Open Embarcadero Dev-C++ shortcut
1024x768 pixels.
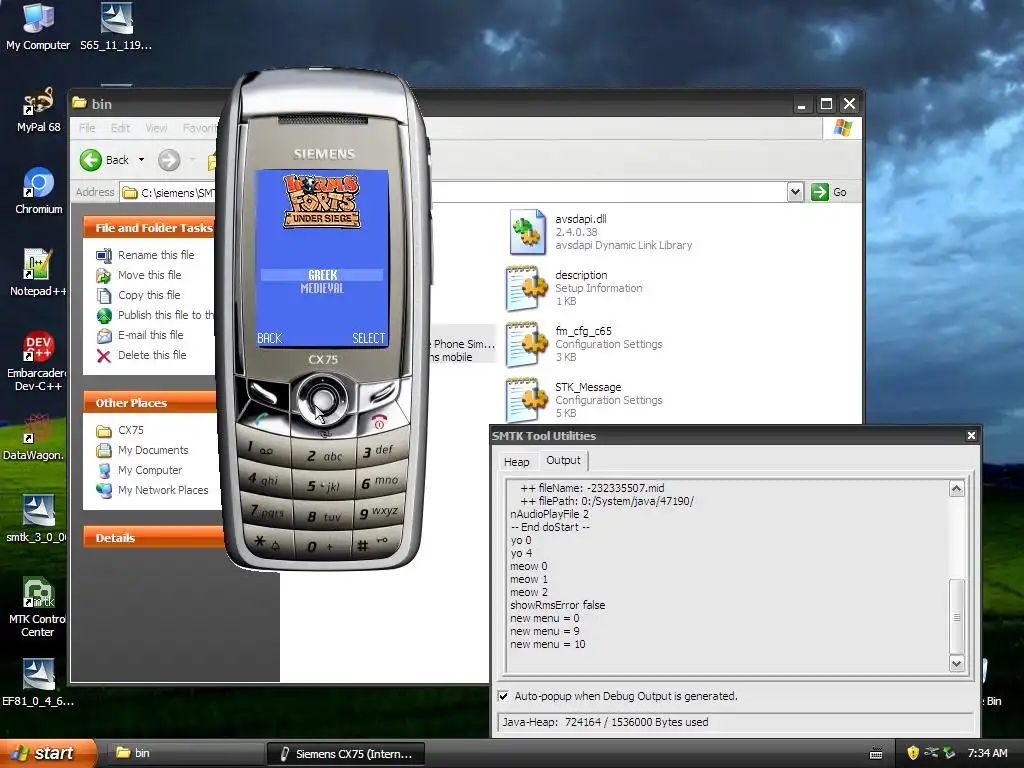(37, 361)
